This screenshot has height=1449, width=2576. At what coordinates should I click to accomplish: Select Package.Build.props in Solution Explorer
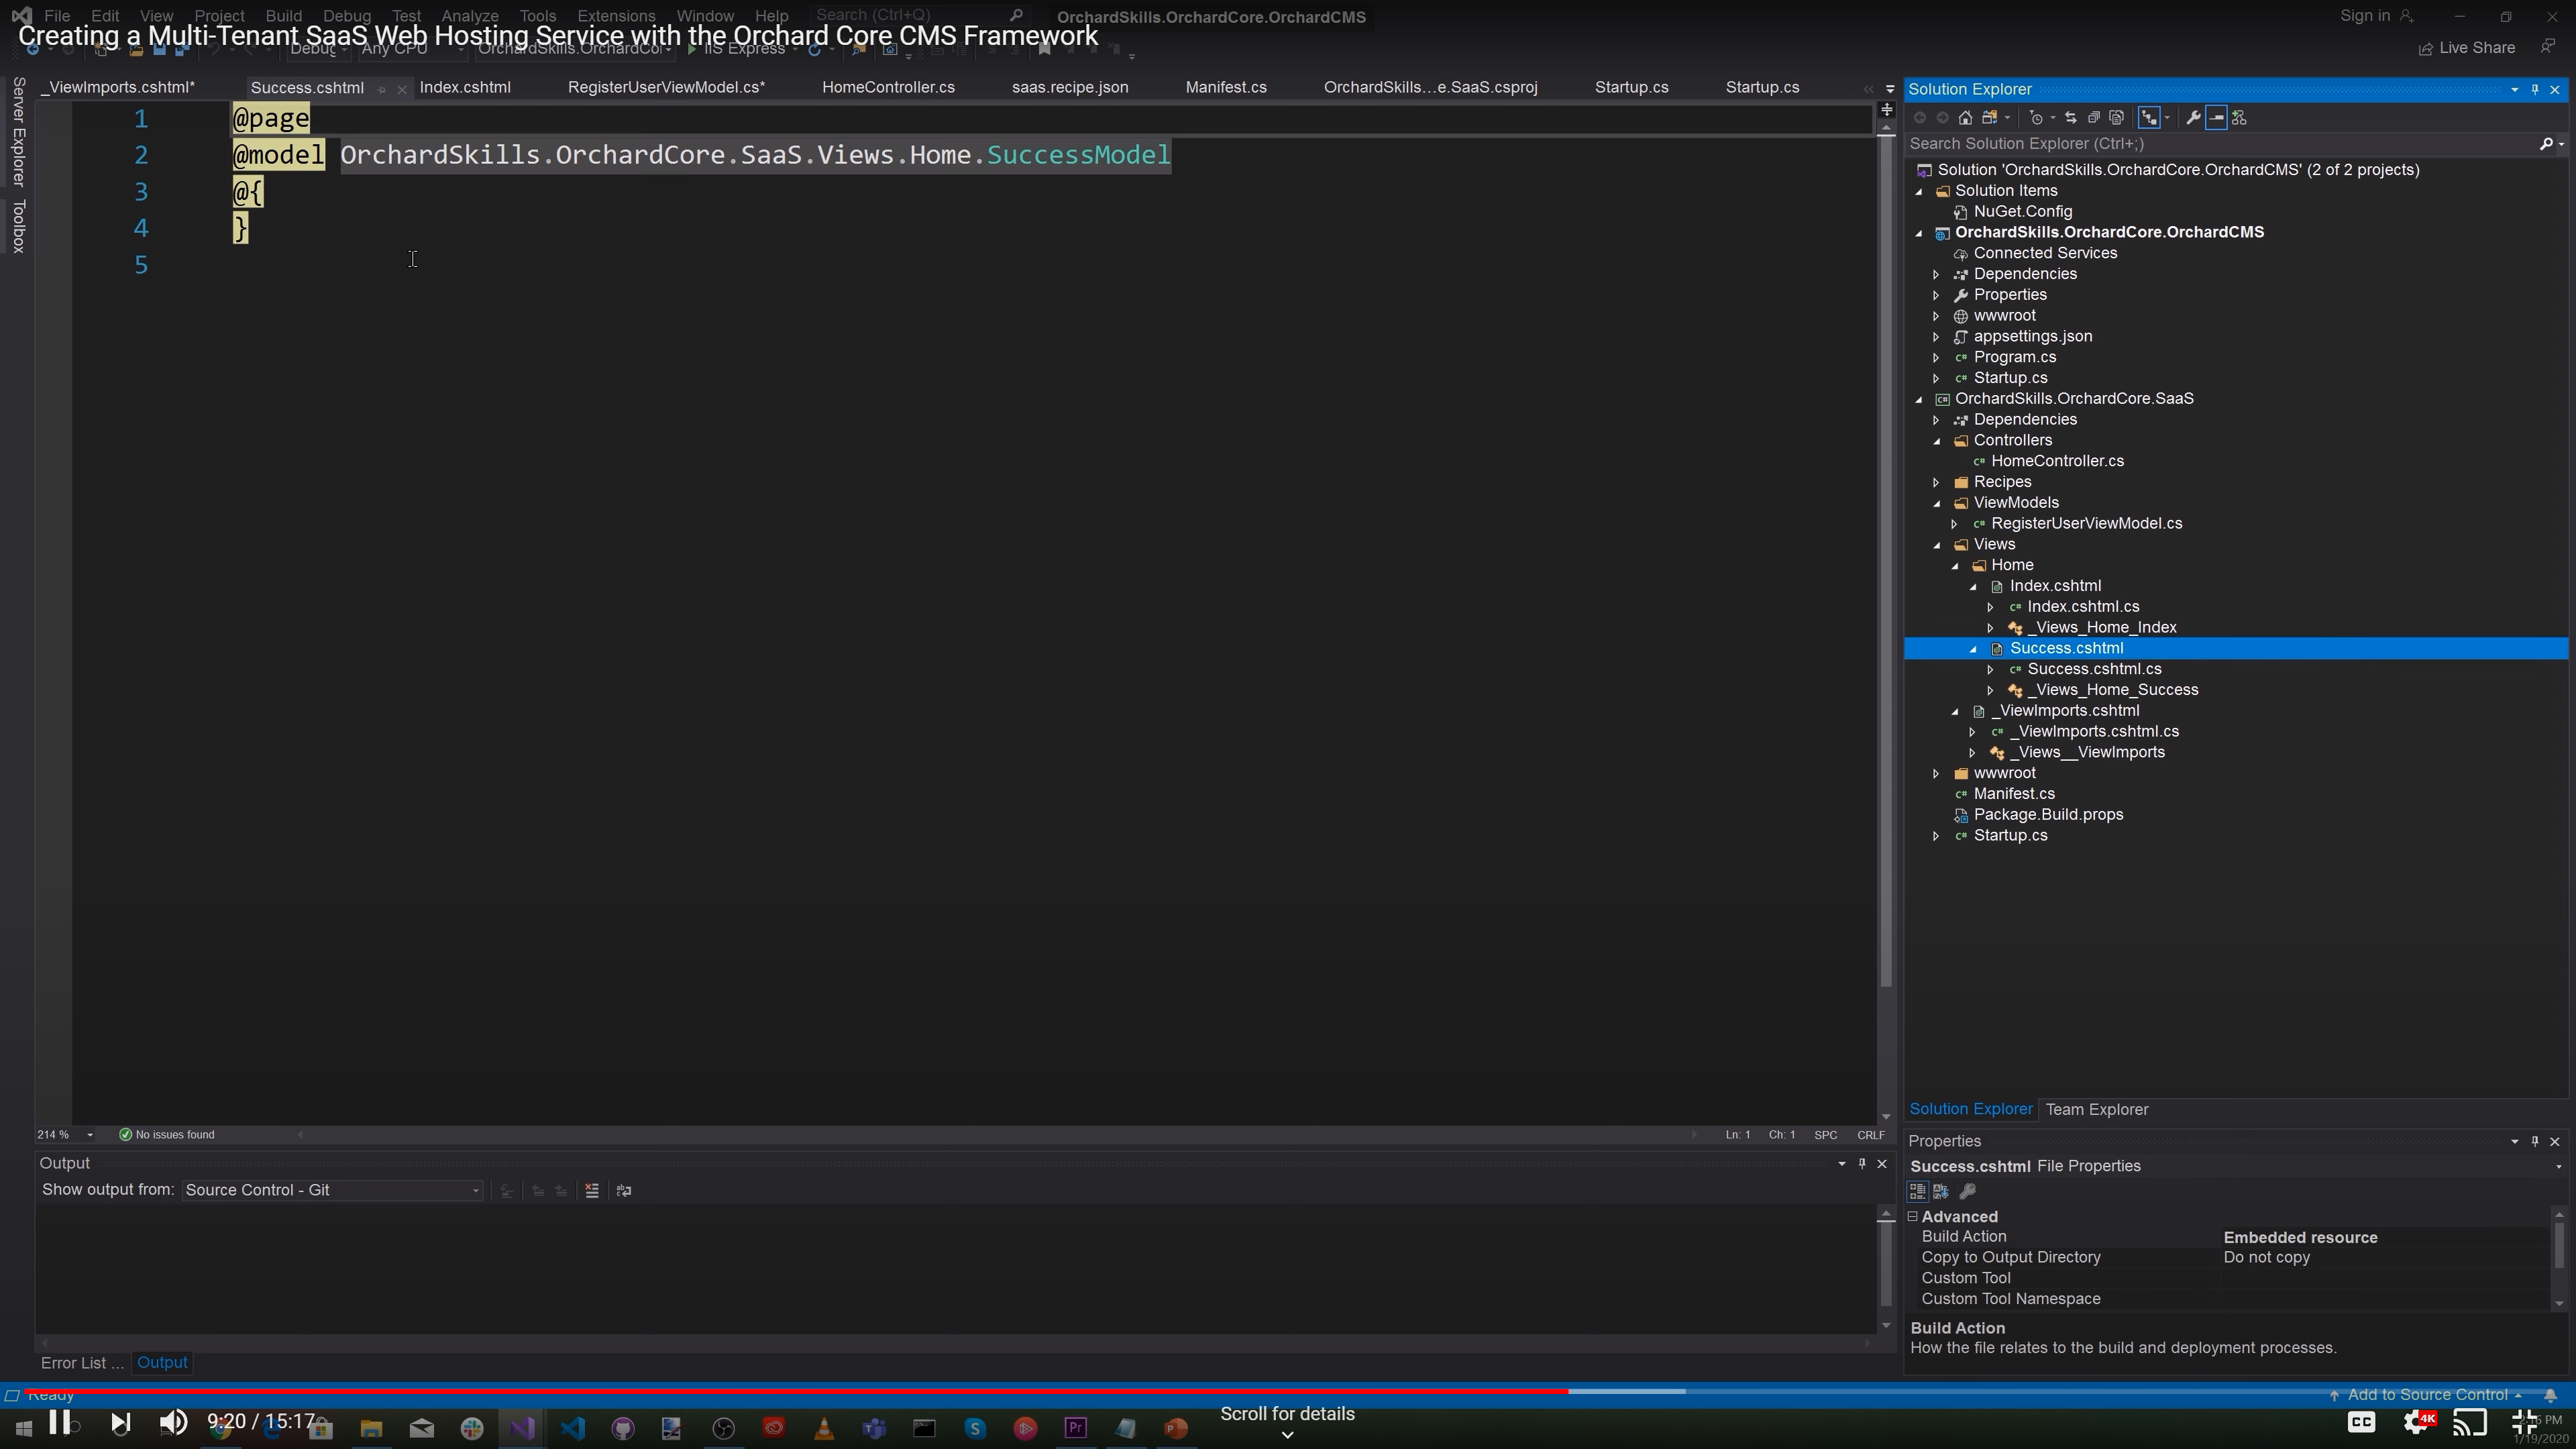point(2048,815)
